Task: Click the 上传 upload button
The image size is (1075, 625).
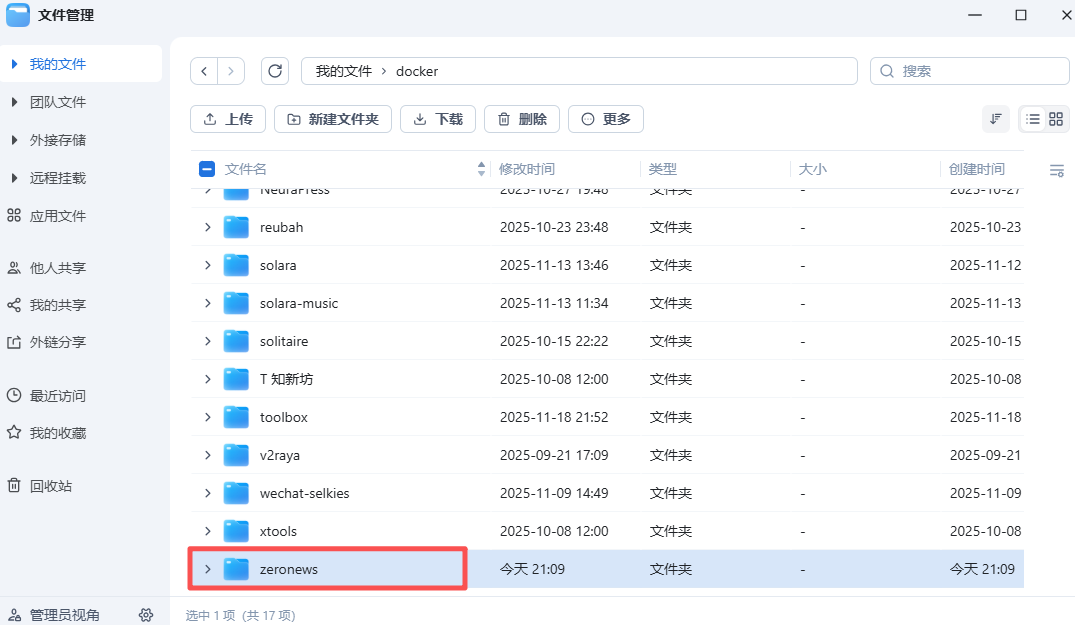Action: click(227, 118)
